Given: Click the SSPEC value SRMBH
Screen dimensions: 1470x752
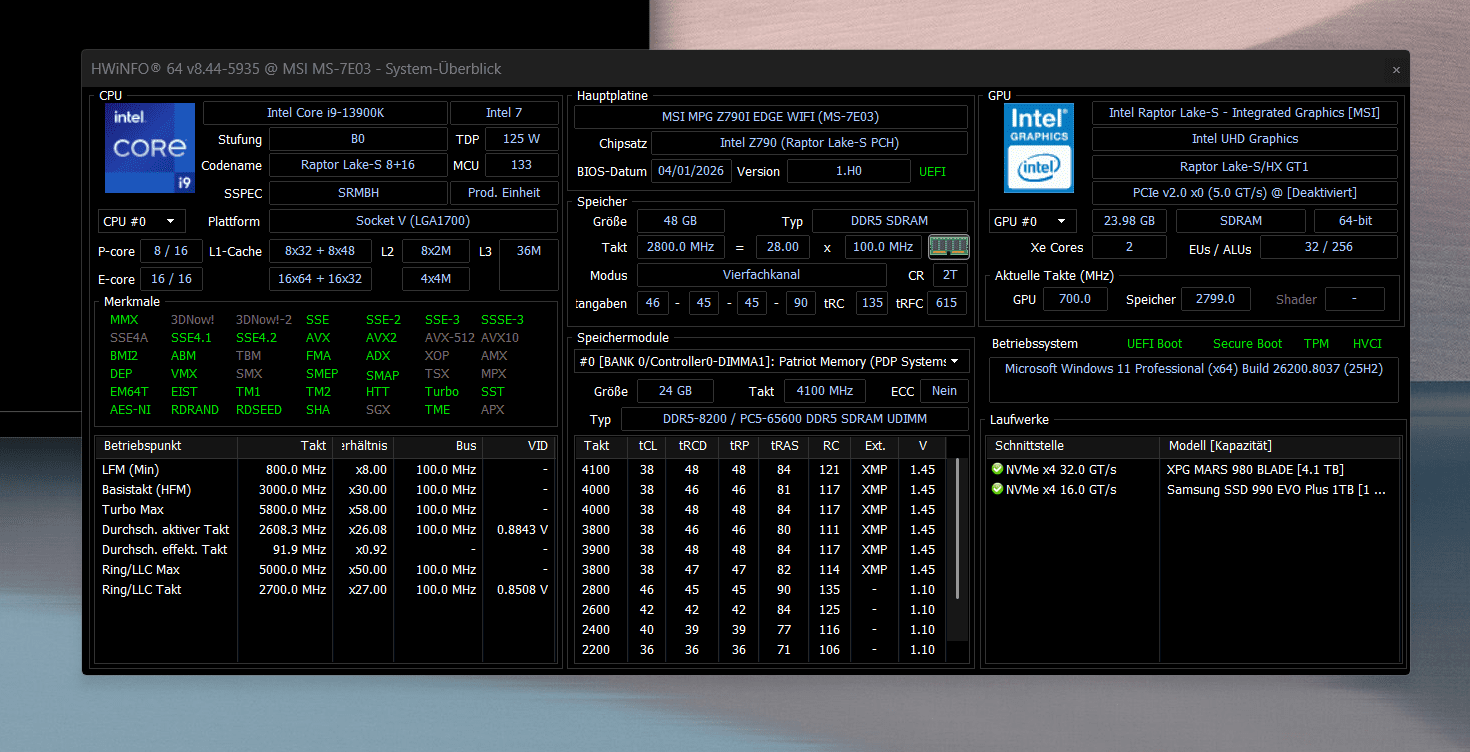Looking at the screenshot, I should pyautogui.click(x=358, y=192).
